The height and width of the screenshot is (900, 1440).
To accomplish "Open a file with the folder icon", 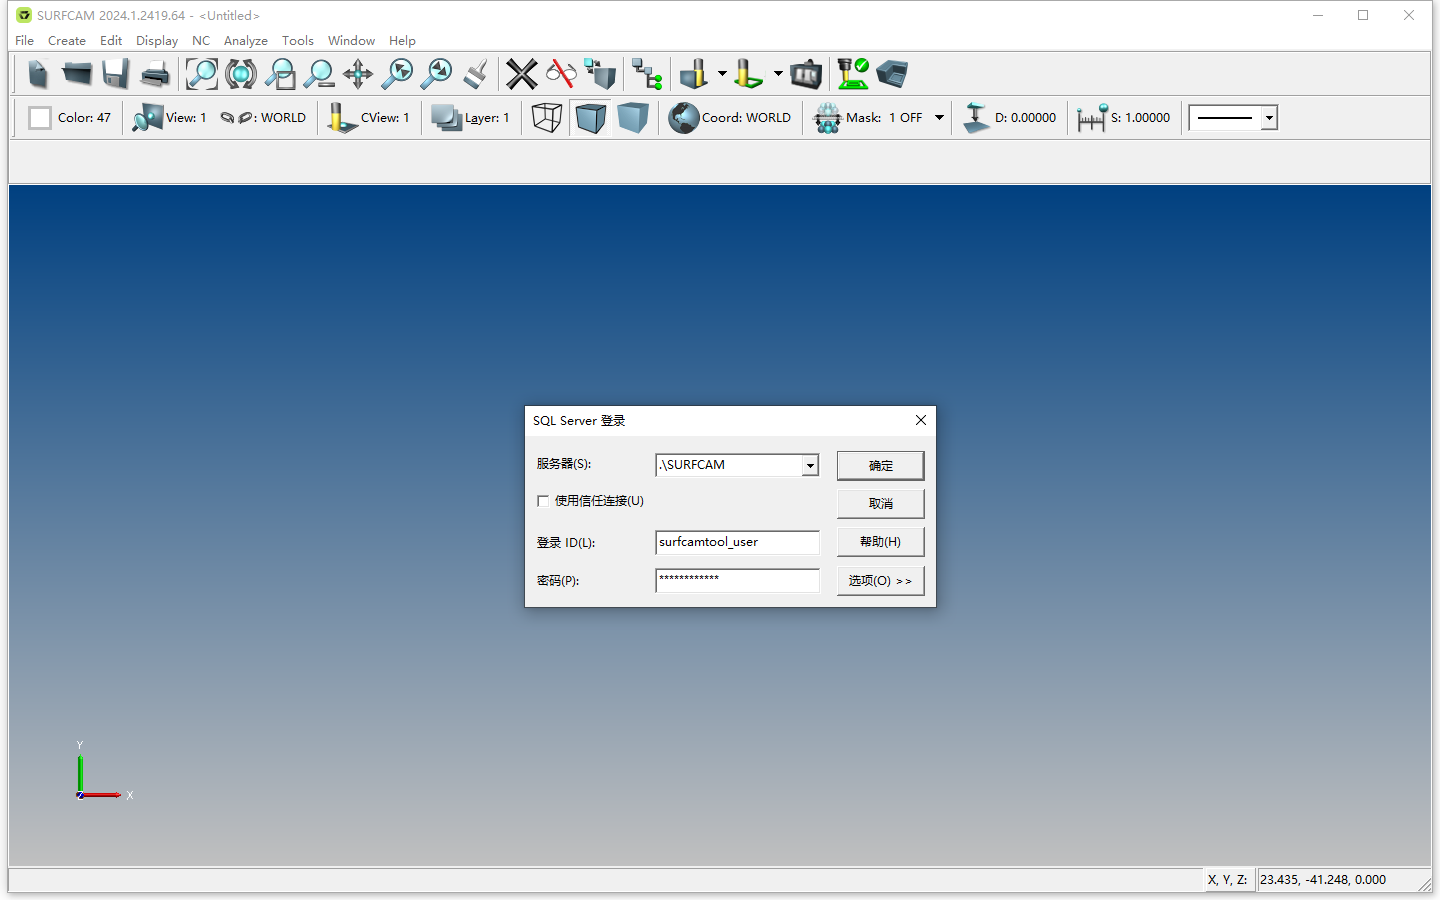I will 77,74.
